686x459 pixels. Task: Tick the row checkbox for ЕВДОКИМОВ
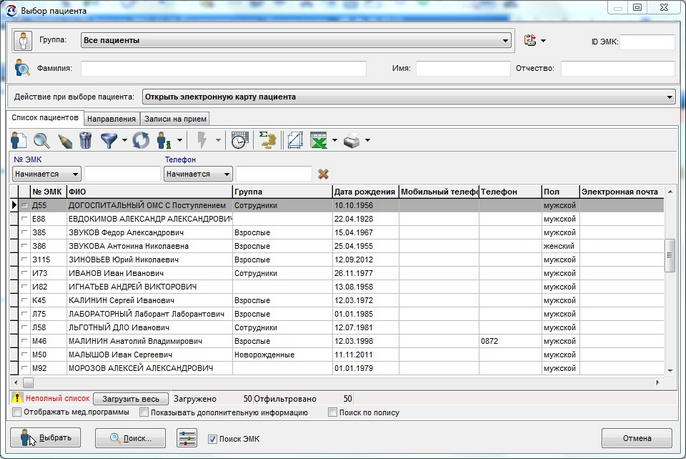point(24,219)
